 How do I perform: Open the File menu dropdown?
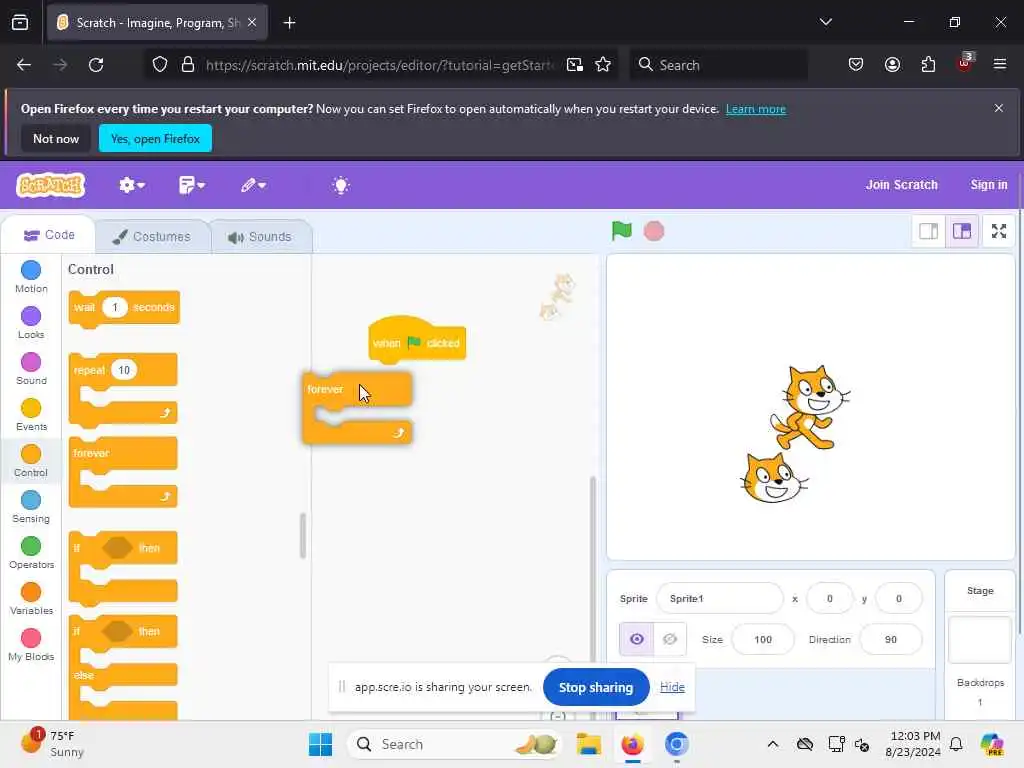click(191, 185)
